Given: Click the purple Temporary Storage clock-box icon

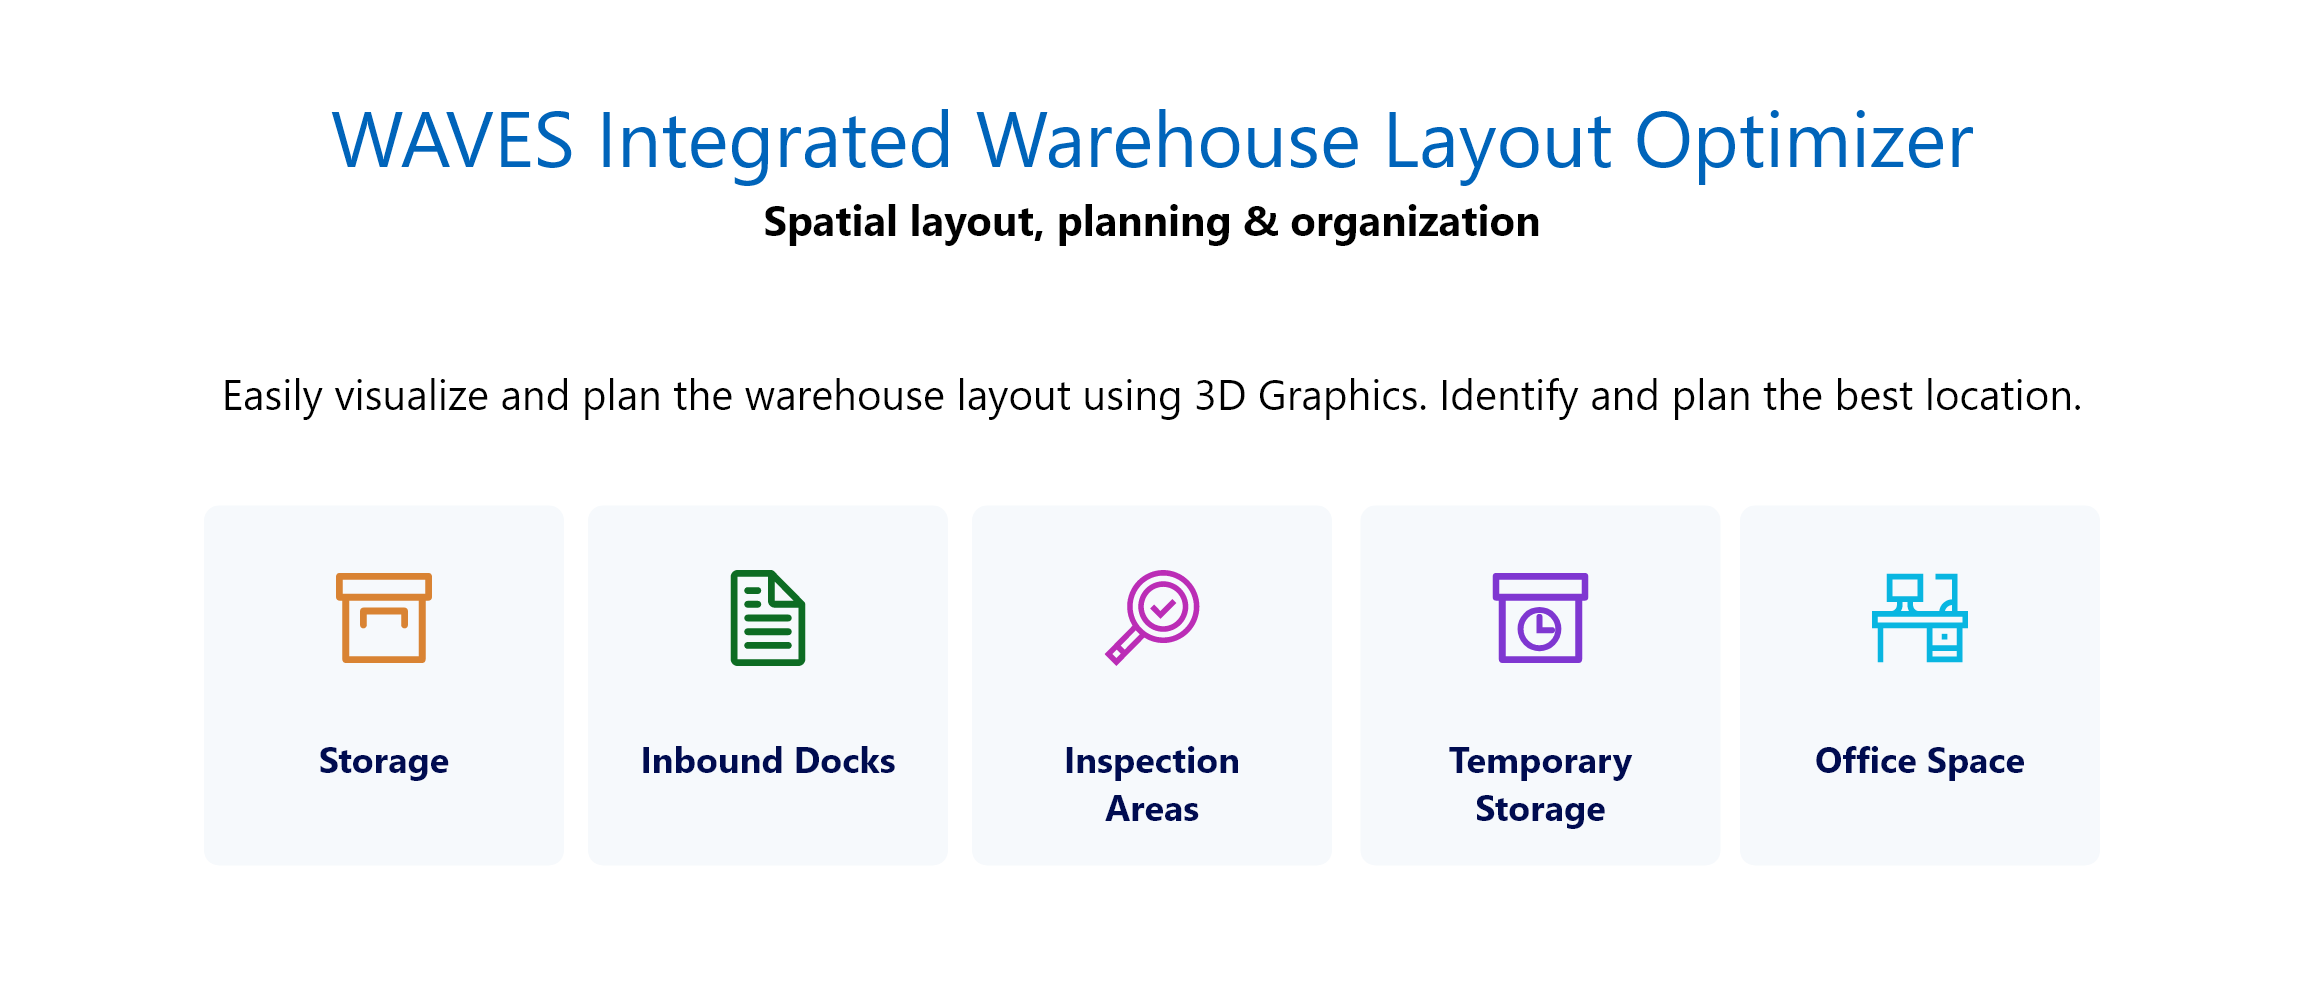Looking at the screenshot, I should (1540, 617).
